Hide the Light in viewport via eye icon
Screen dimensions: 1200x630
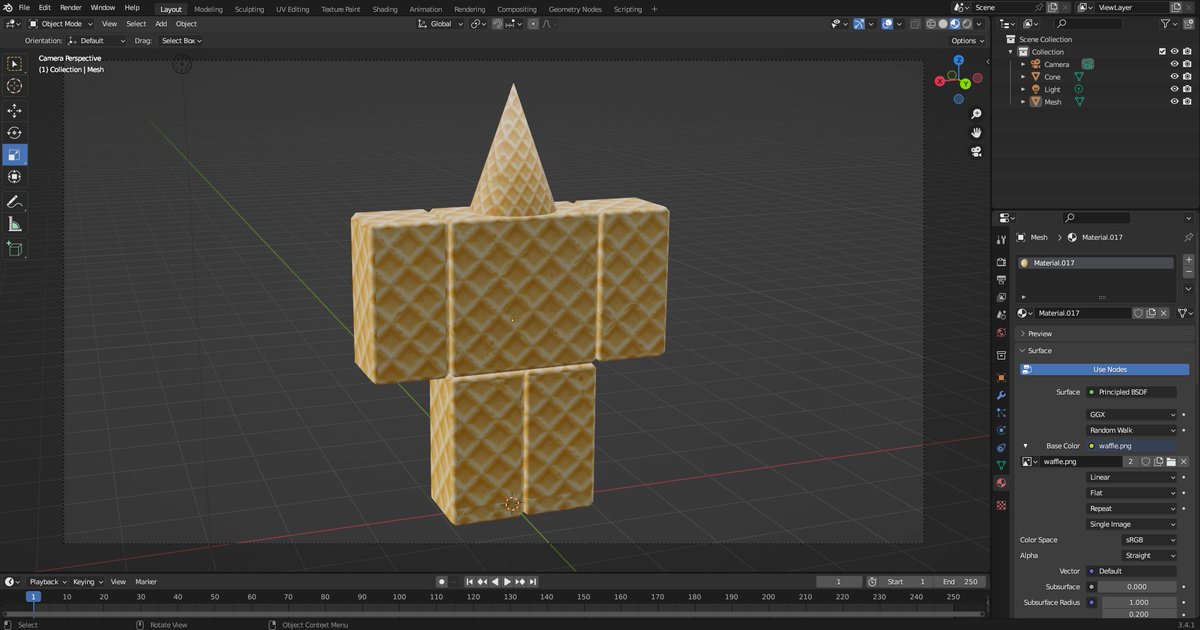tap(1175, 89)
